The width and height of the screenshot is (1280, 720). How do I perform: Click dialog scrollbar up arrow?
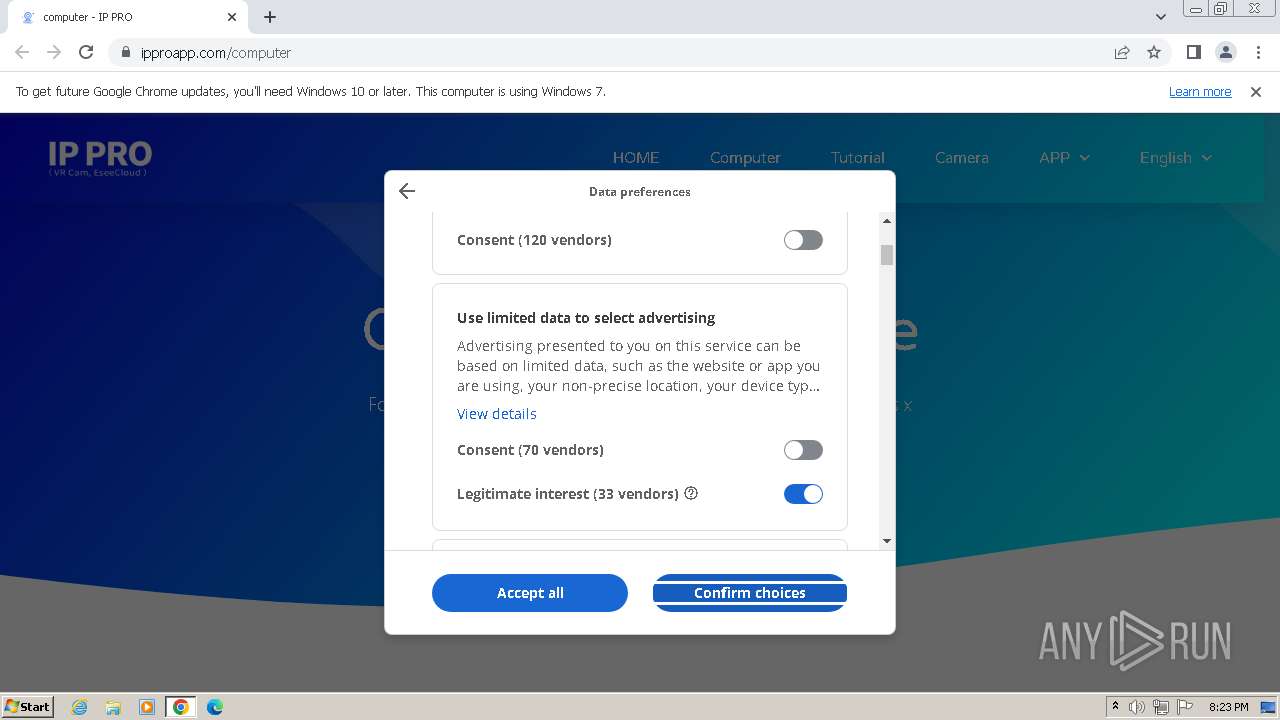887,221
